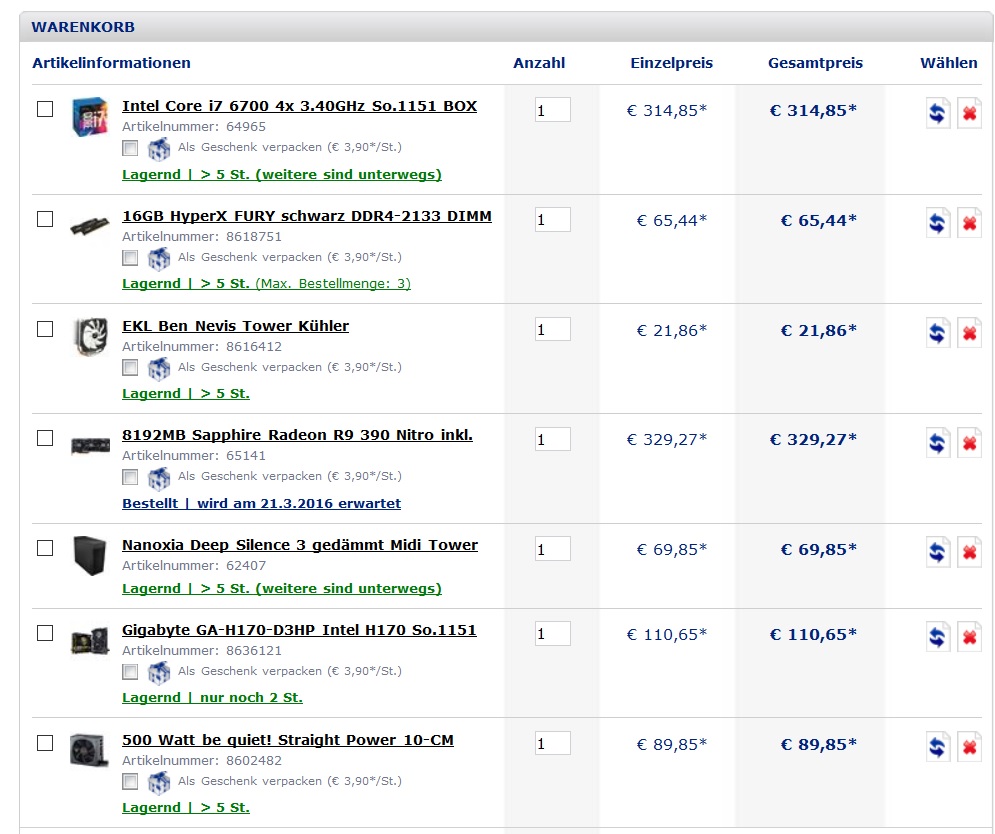
Task: Open Intel Core i7 6700 product link
Action: (x=300, y=106)
